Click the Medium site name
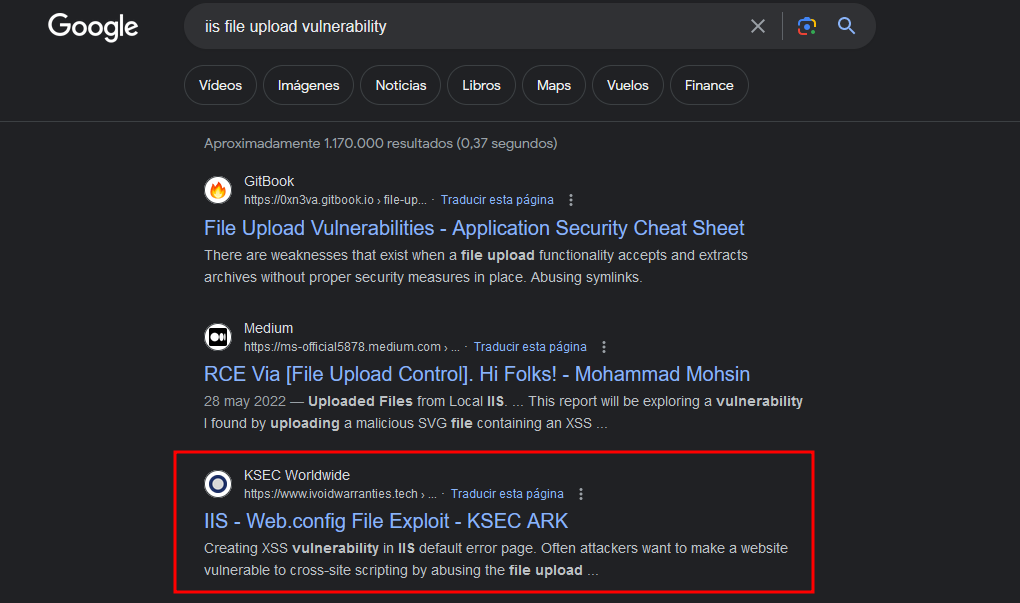 [268, 328]
